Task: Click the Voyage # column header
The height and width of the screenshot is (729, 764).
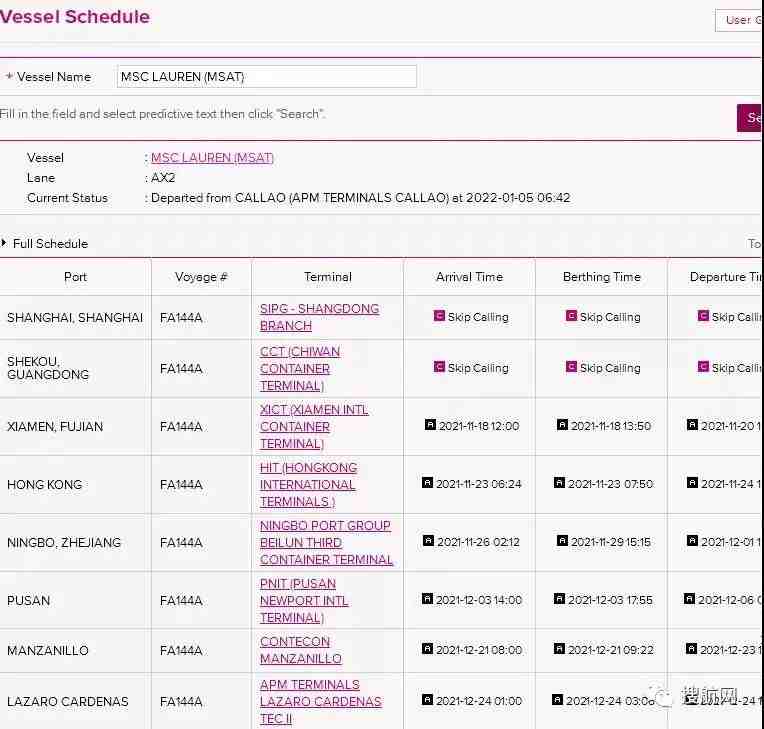Action: click(x=201, y=277)
